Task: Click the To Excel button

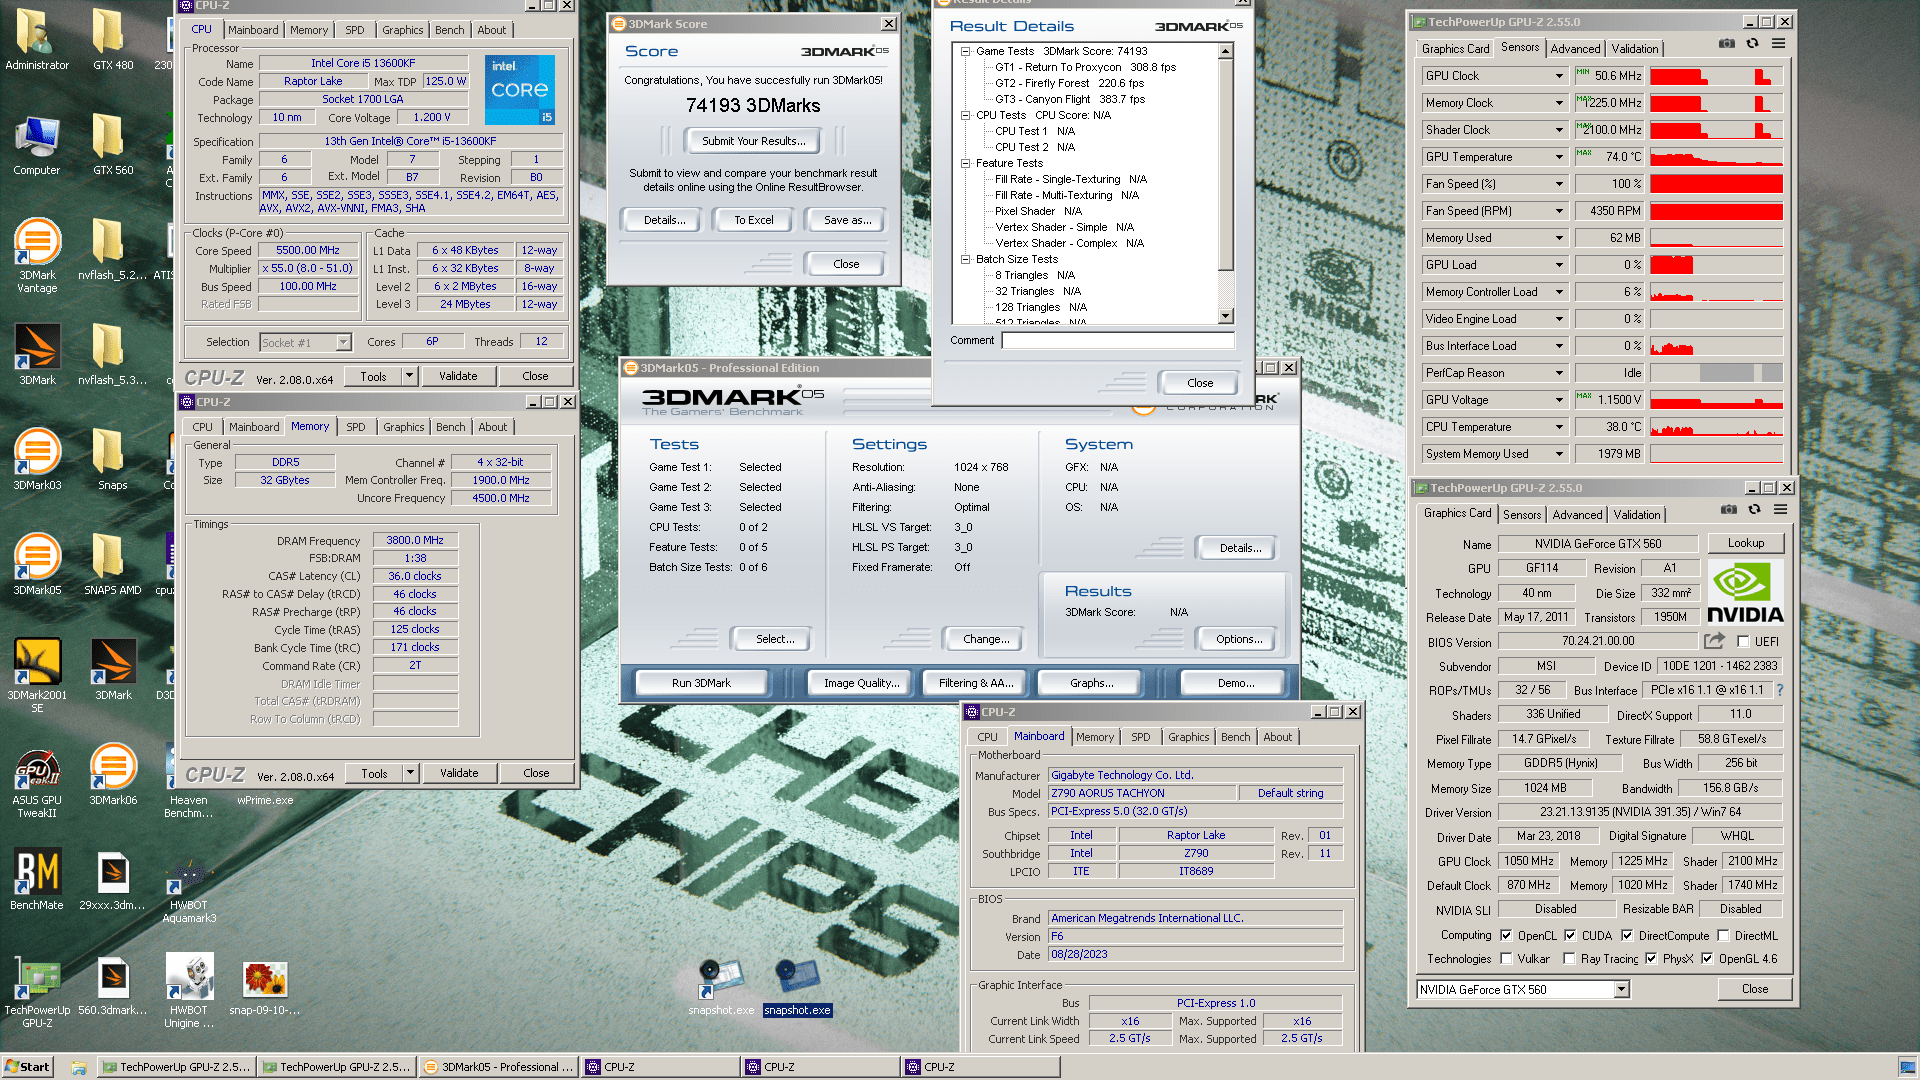Action: tap(753, 220)
